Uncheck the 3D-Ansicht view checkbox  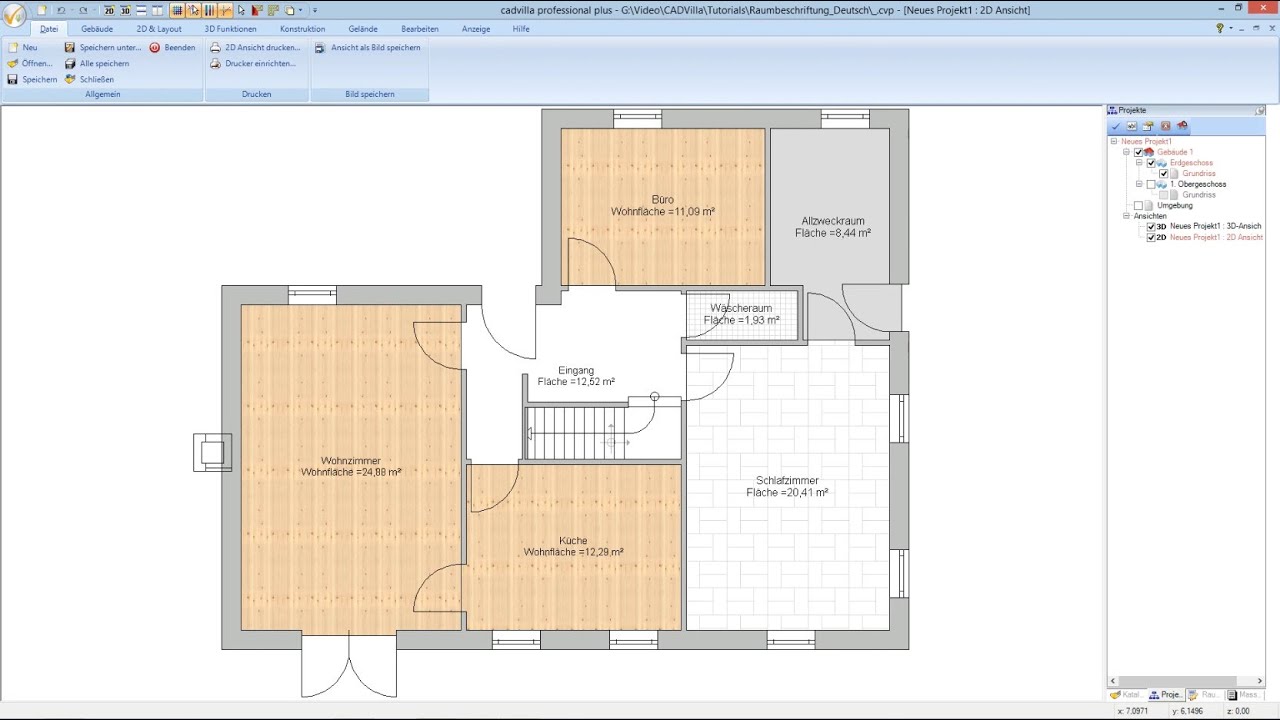click(1151, 226)
